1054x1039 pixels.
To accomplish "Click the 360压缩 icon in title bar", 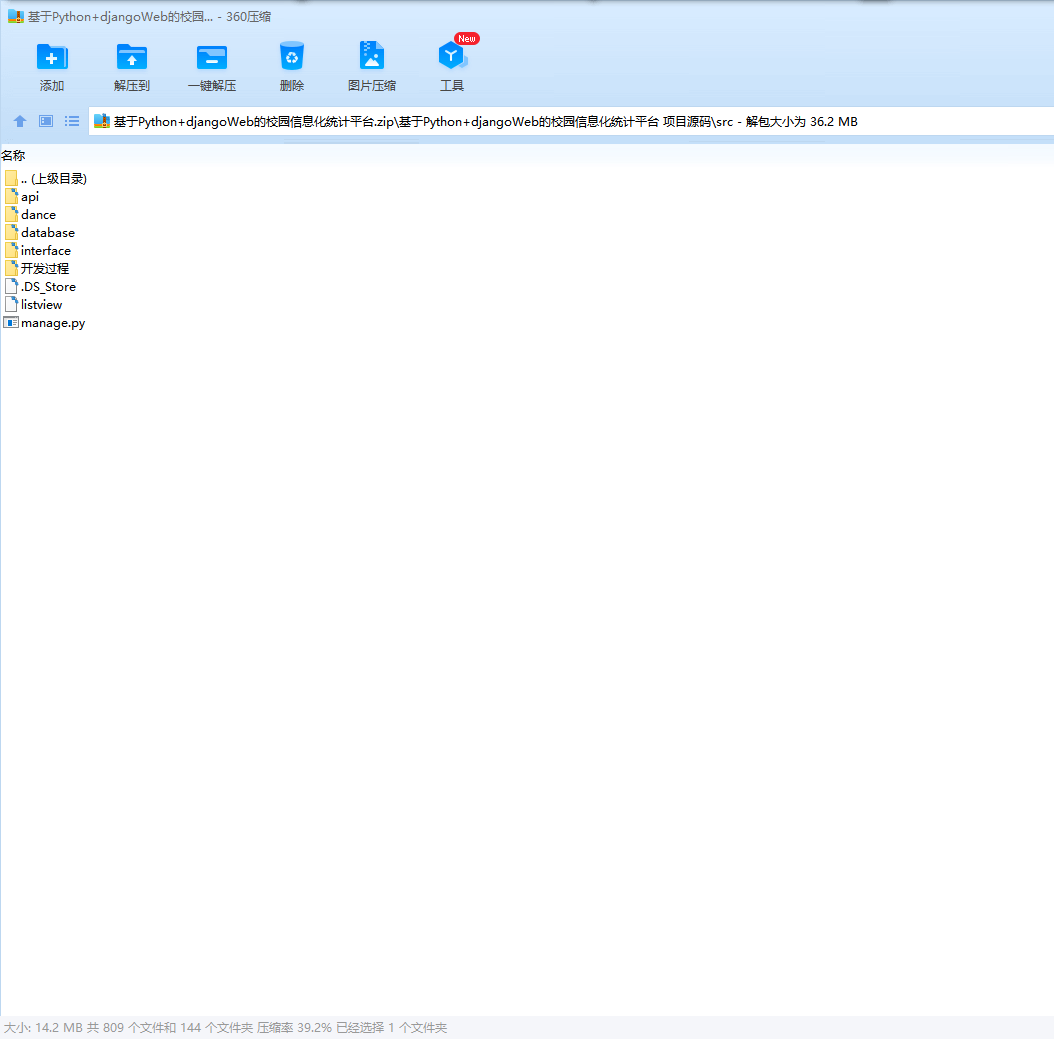I will 16,16.
